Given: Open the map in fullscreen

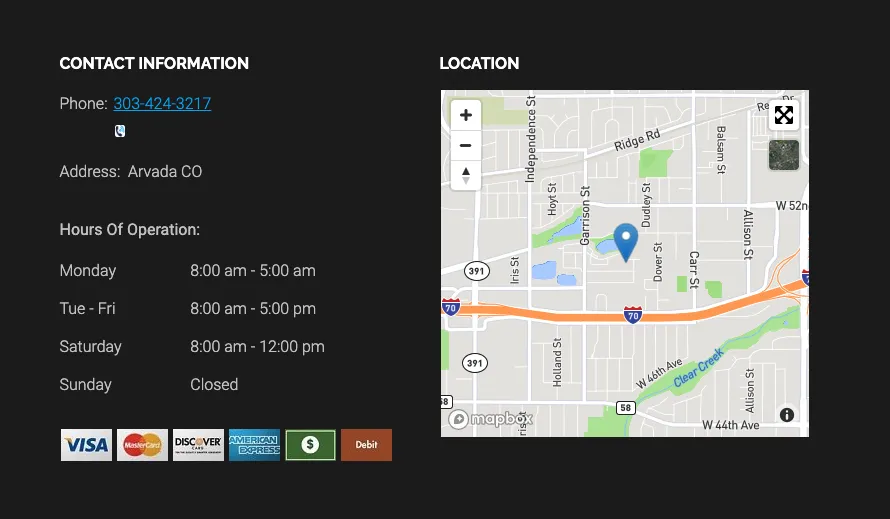Looking at the screenshot, I should coord(784,115).
